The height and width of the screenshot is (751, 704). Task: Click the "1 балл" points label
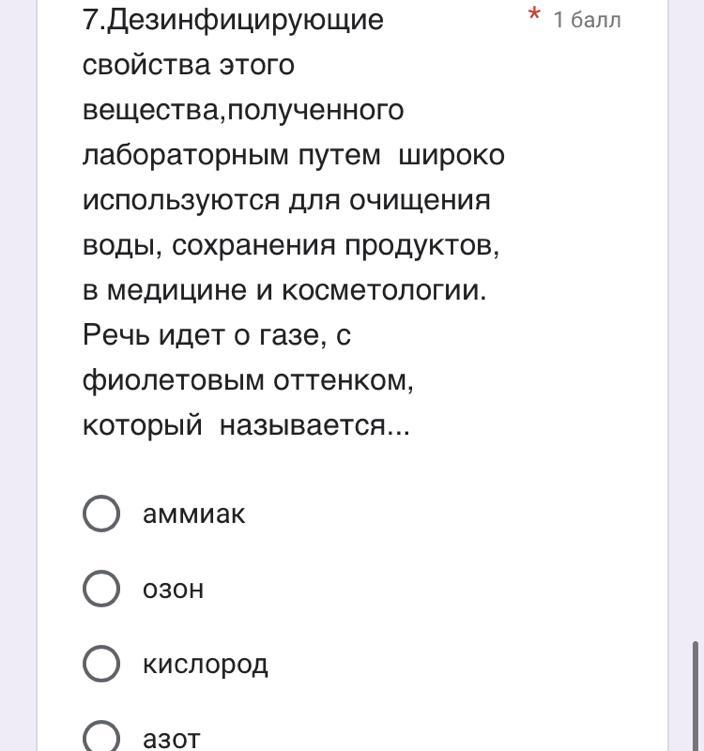(587, 20)
